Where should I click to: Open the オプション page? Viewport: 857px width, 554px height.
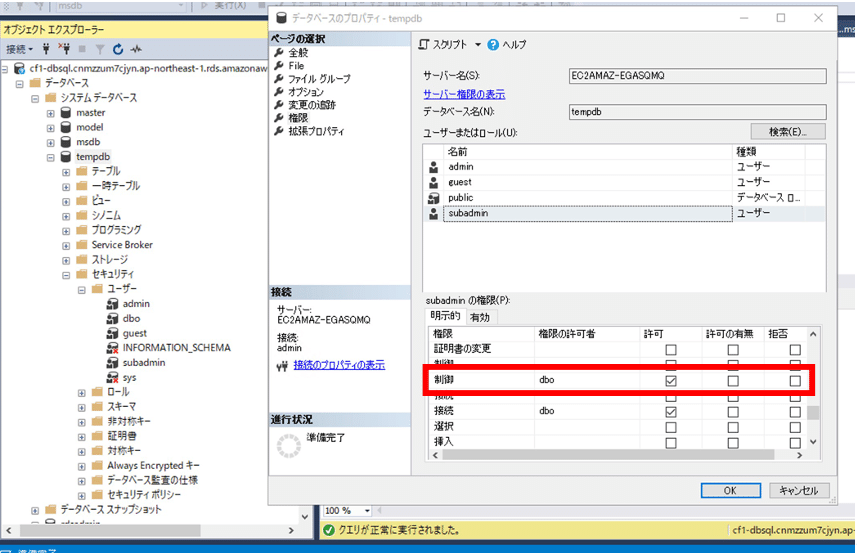tap(306, 92)
